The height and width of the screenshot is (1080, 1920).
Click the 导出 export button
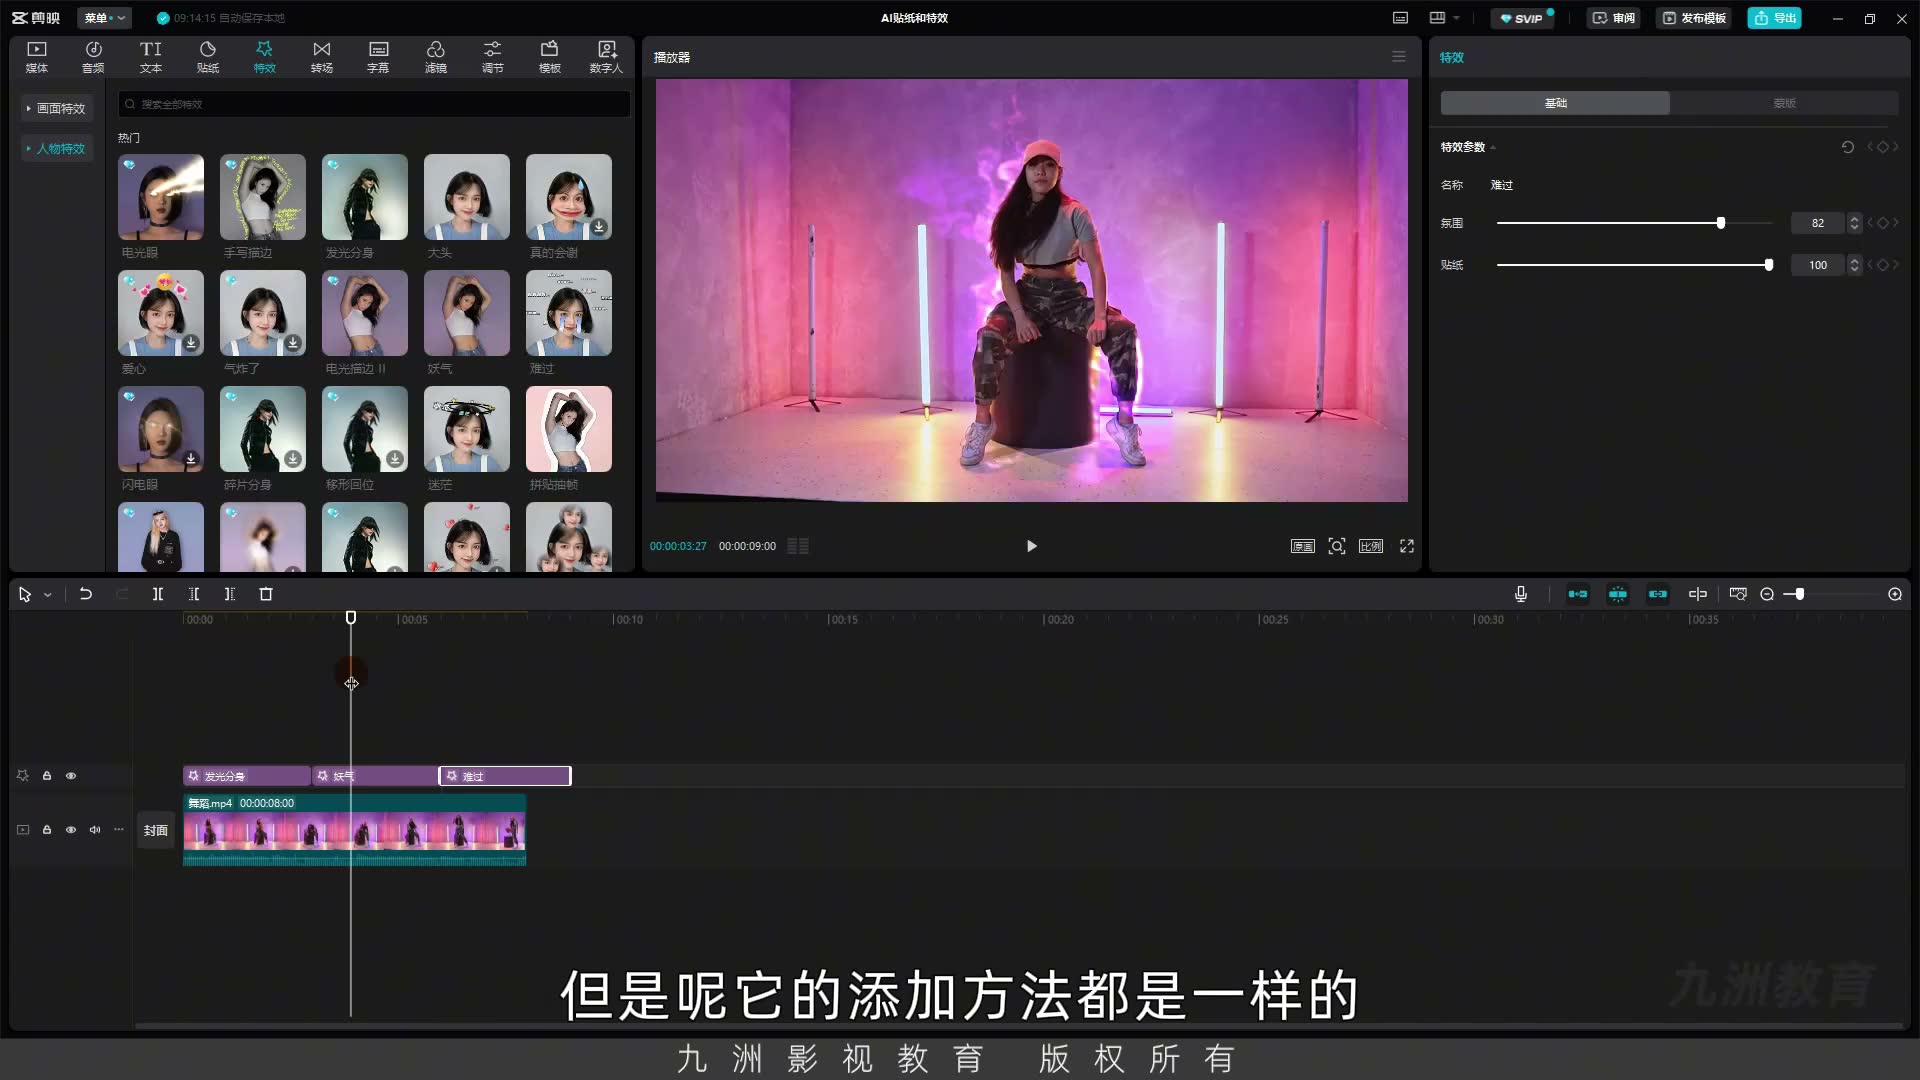1775,18
